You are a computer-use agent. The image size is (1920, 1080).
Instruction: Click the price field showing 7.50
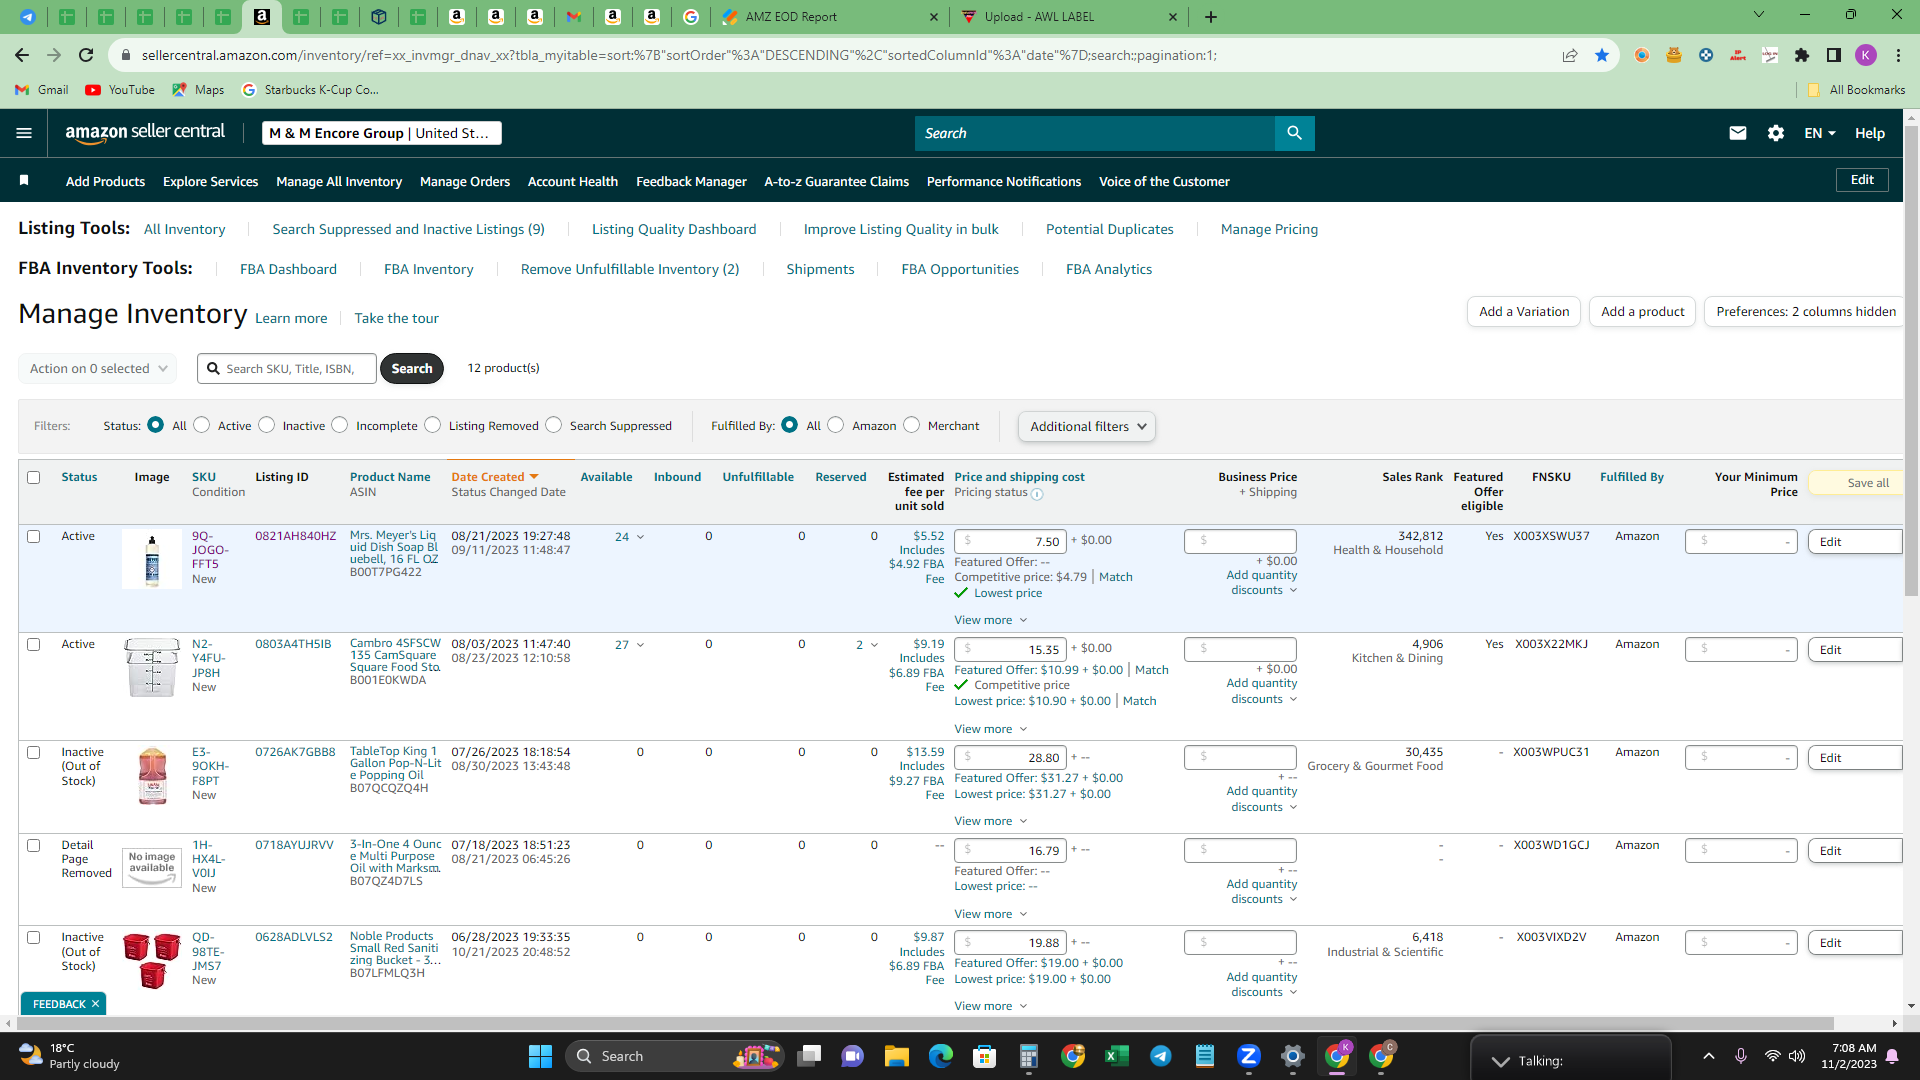tap(1010, 541)
